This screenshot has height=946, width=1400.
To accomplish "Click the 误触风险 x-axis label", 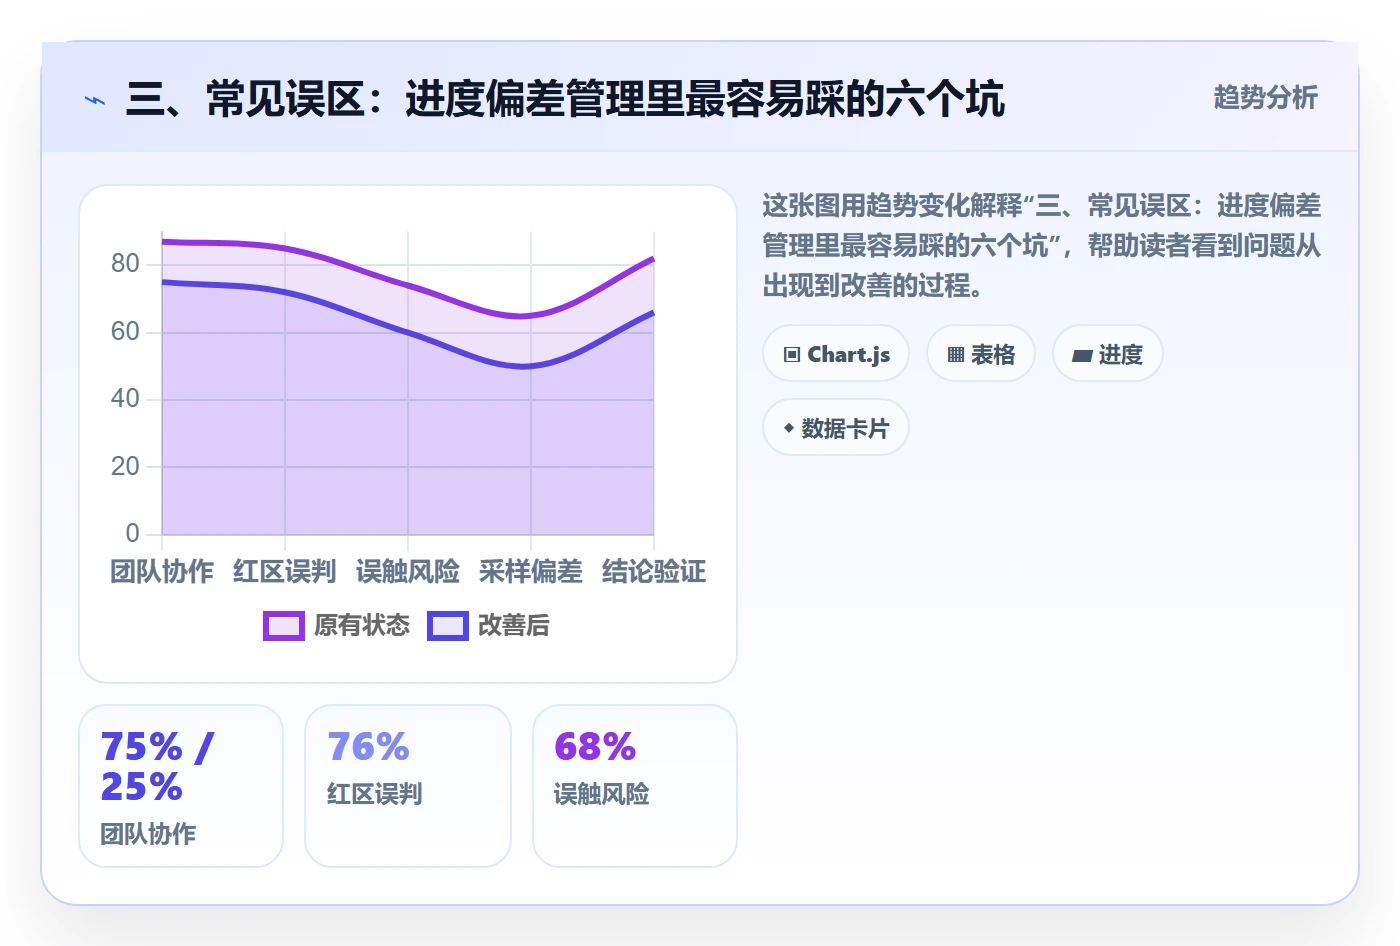I will 408,572.
